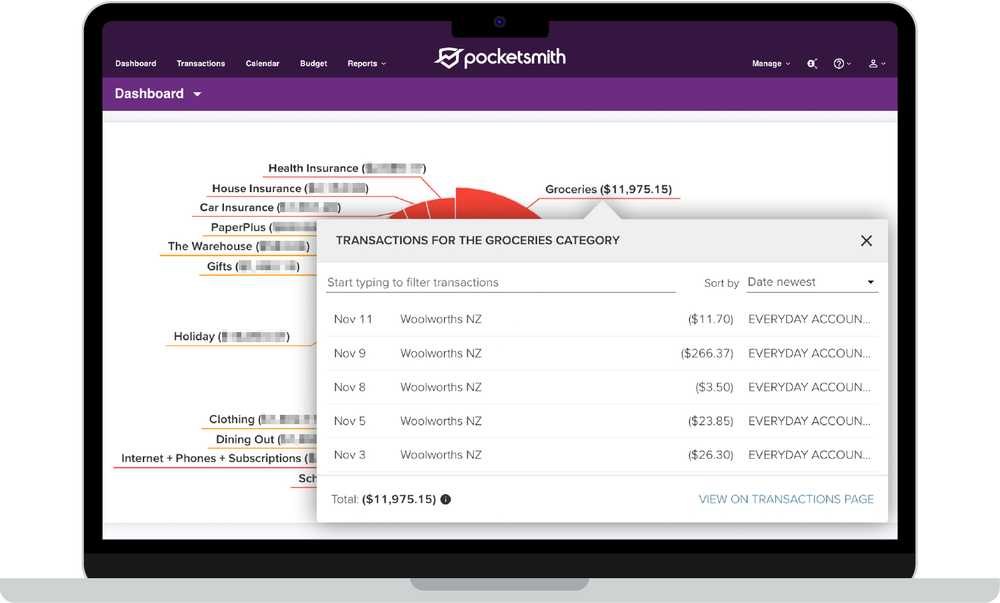Select the Nov 9 Woolworths NZ transaction
Screen dimensions: 1000x603
tap(602, 353)
